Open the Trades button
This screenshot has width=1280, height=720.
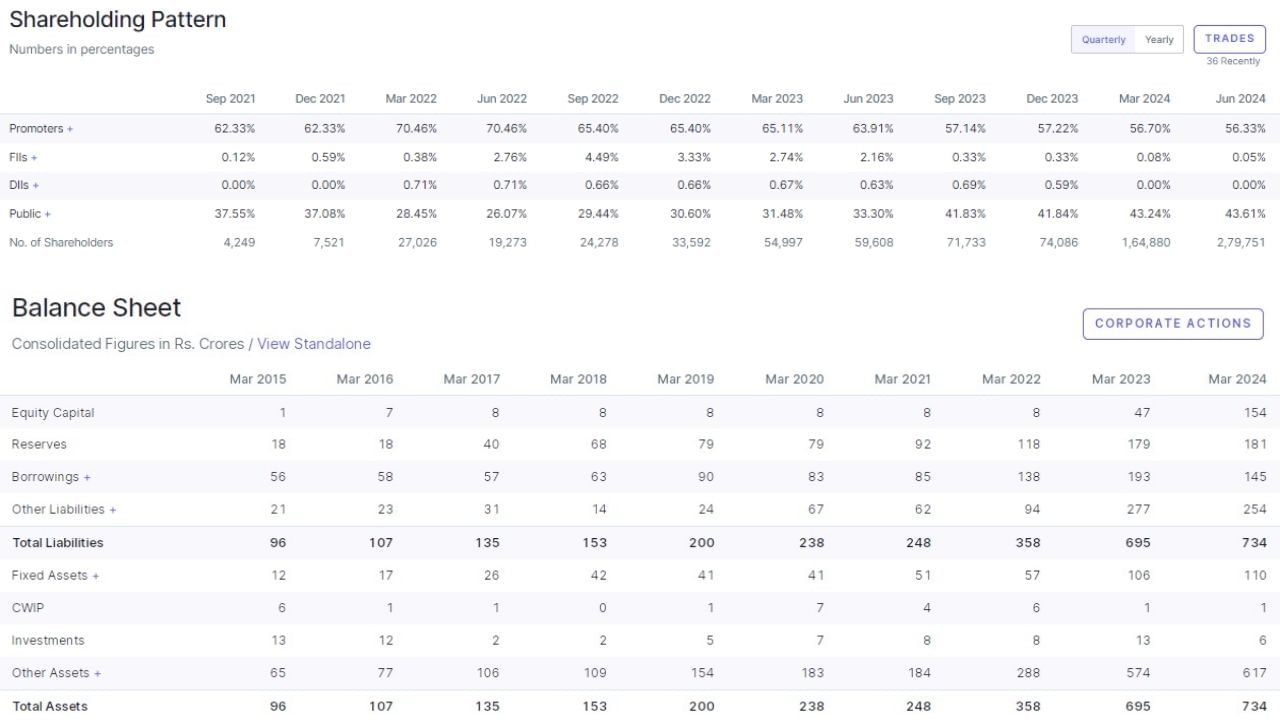[x=1229, y=39]
